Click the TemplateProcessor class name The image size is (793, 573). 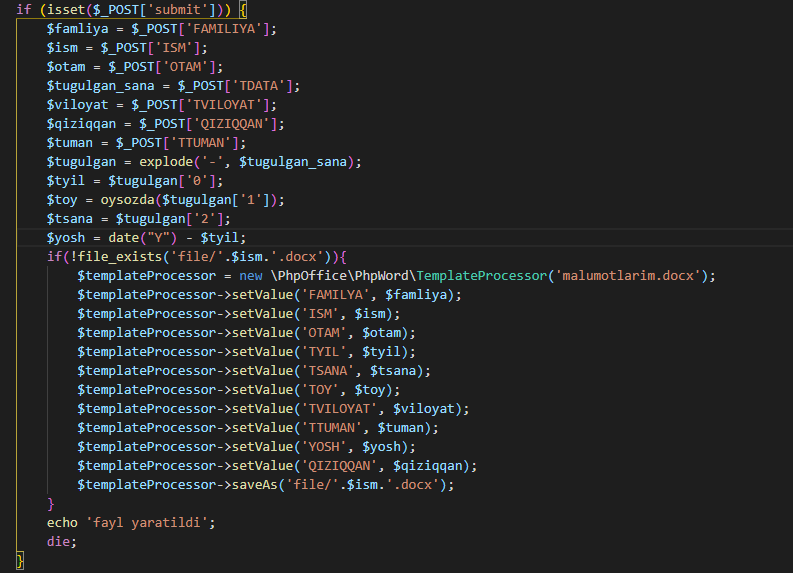(x=482, y=276)
